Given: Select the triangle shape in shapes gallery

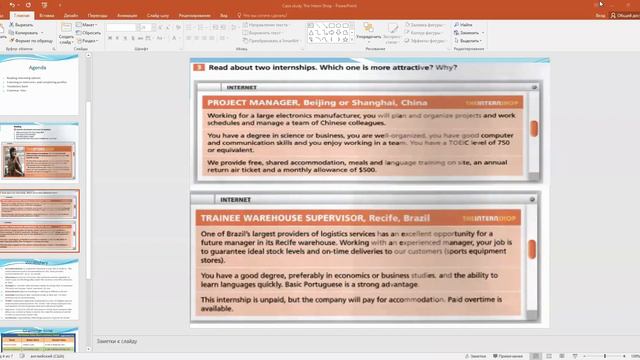Looking at the screenshot, I should point(311,33).
